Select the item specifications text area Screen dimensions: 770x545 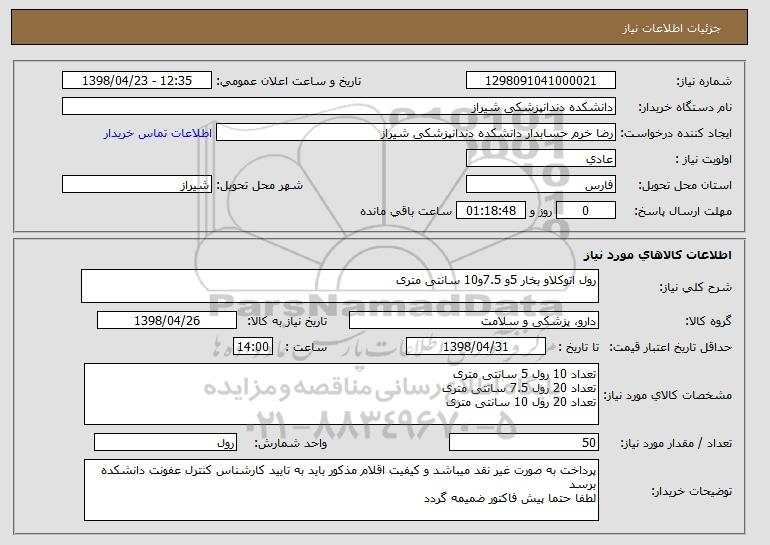click(x=341, y=394)
